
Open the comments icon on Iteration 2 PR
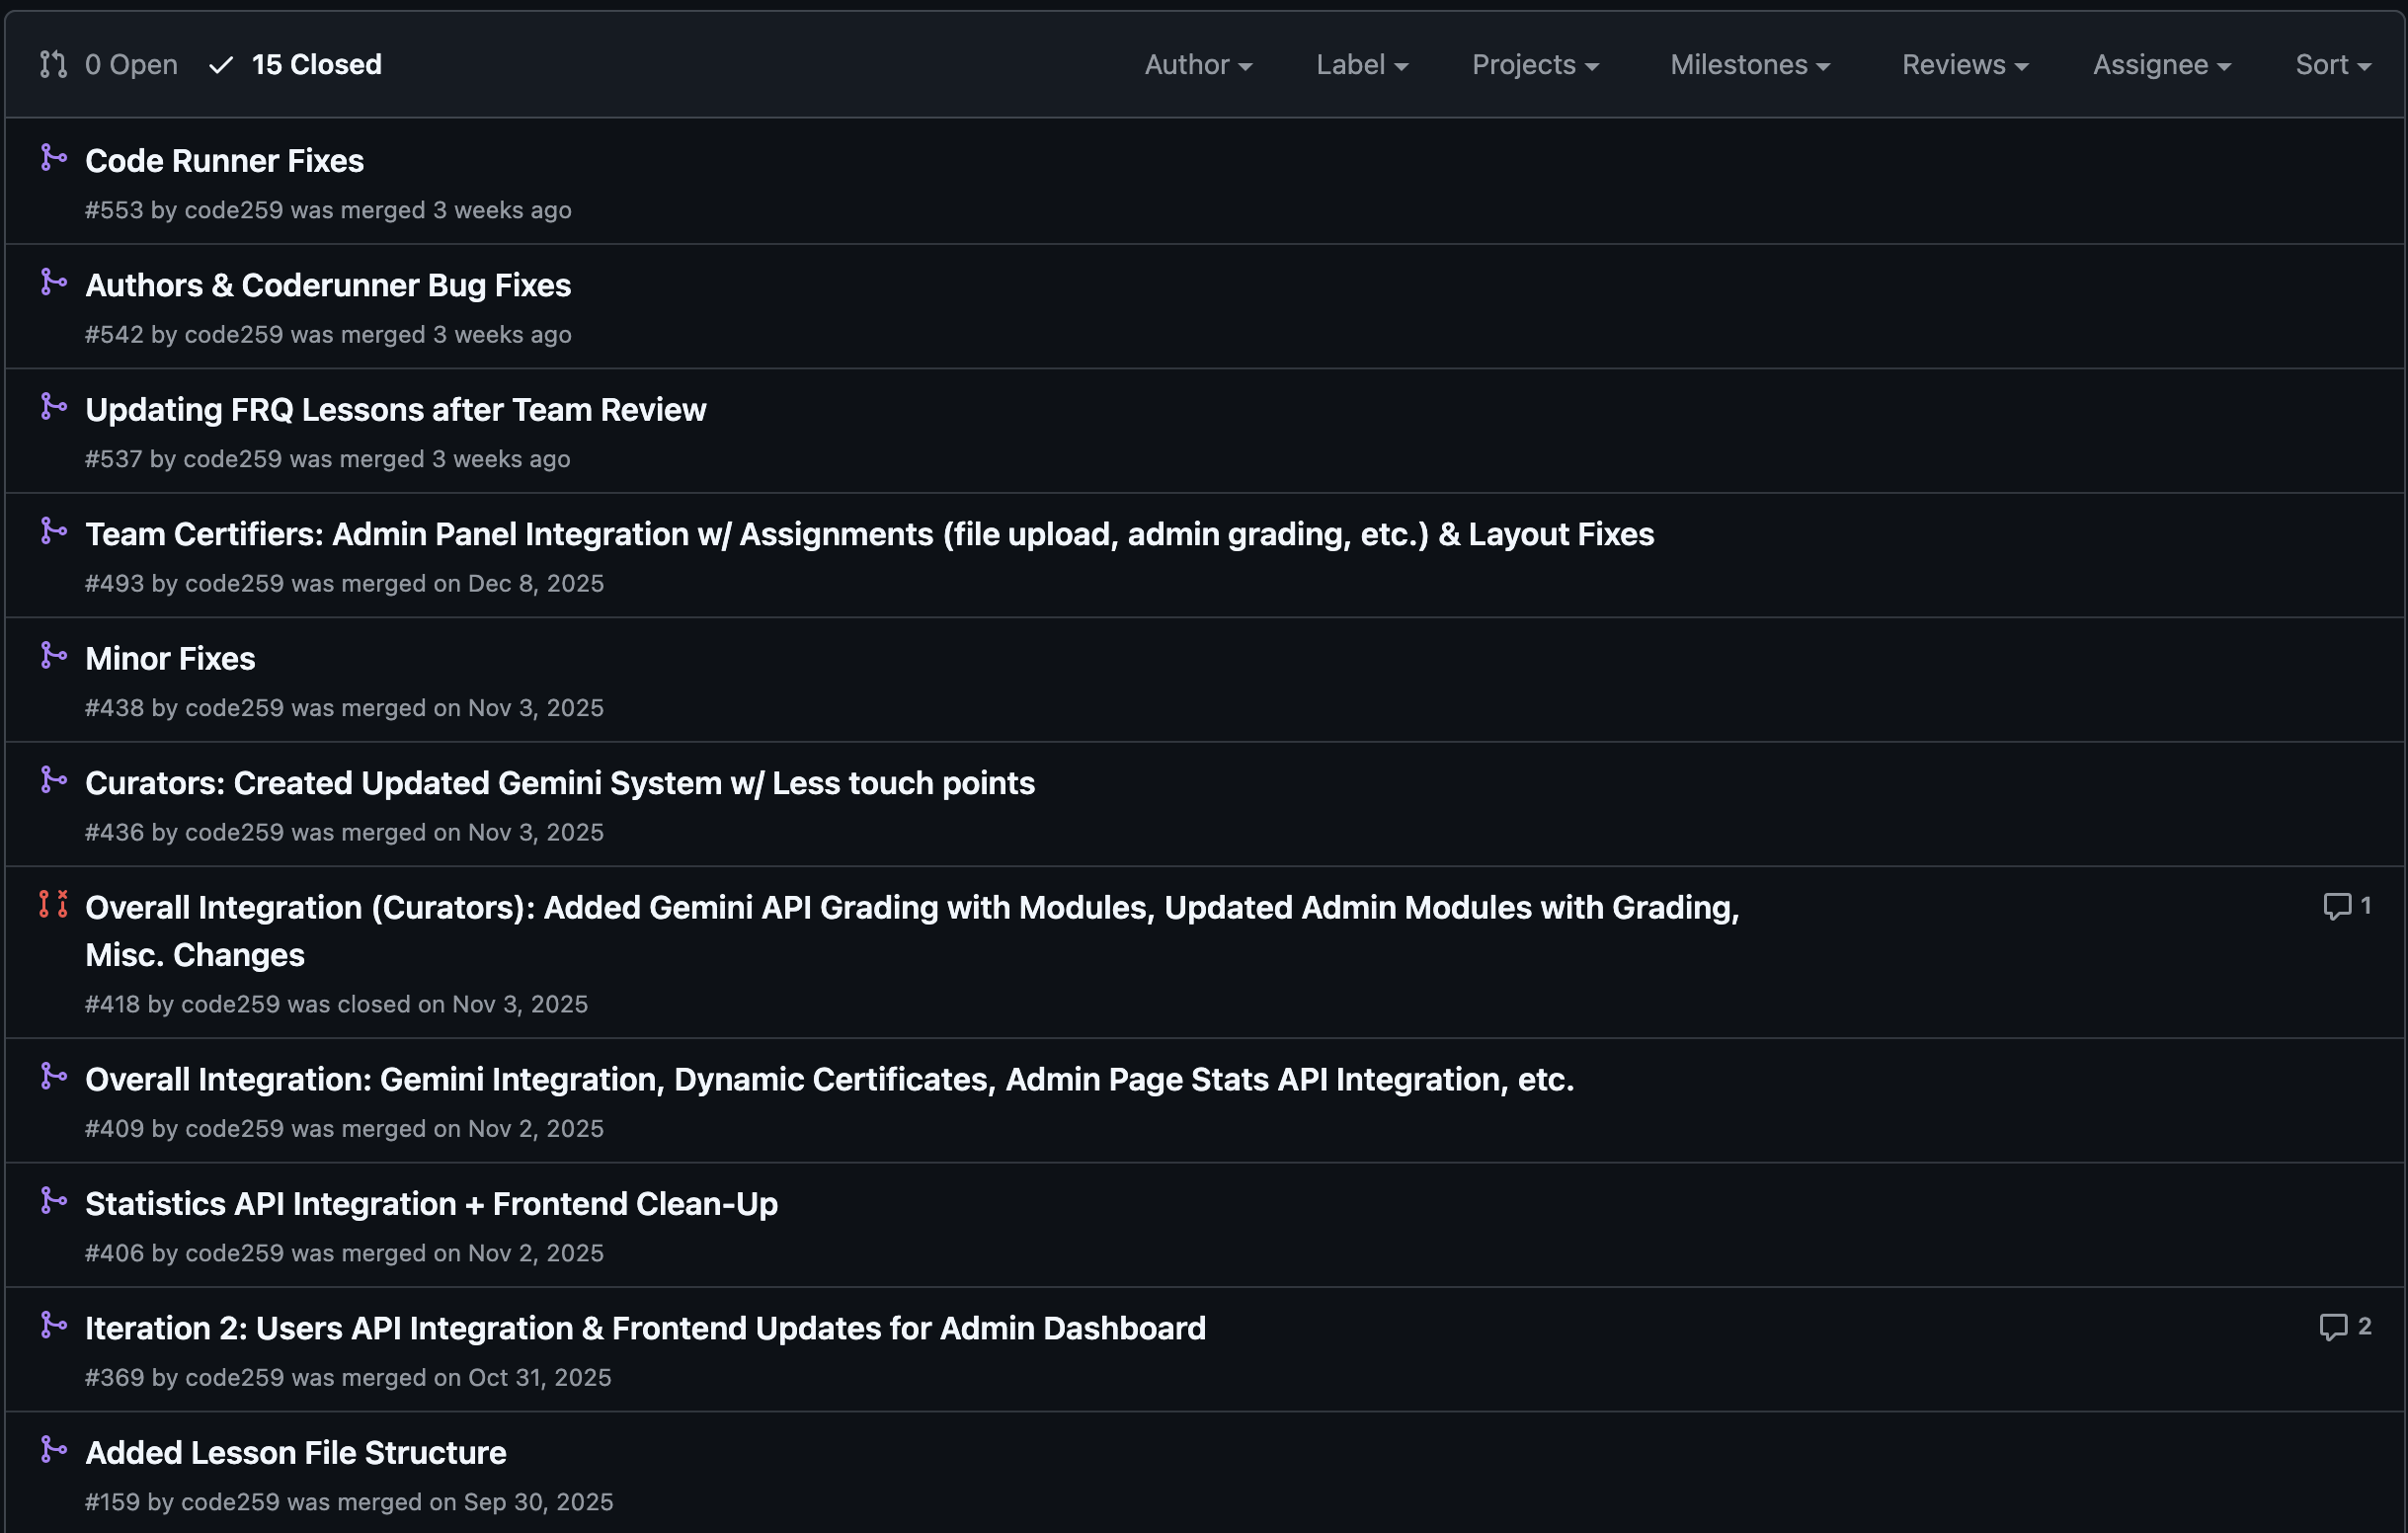[x=2332, y=1327]
